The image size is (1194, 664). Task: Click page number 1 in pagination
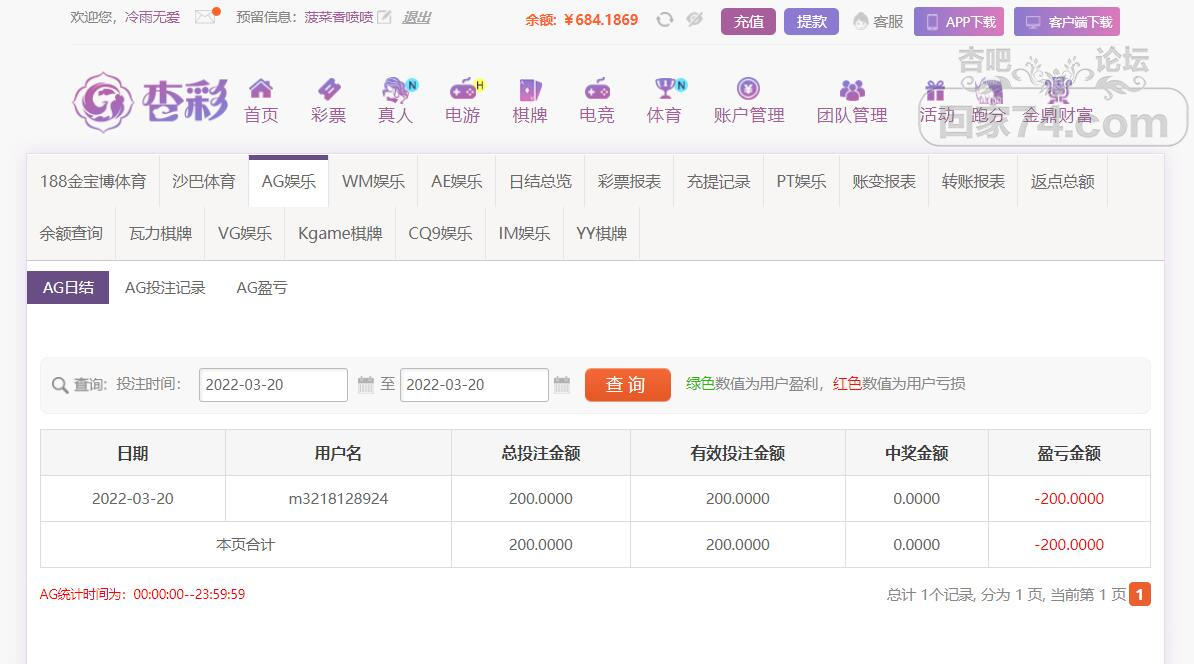coord(1140,594)
